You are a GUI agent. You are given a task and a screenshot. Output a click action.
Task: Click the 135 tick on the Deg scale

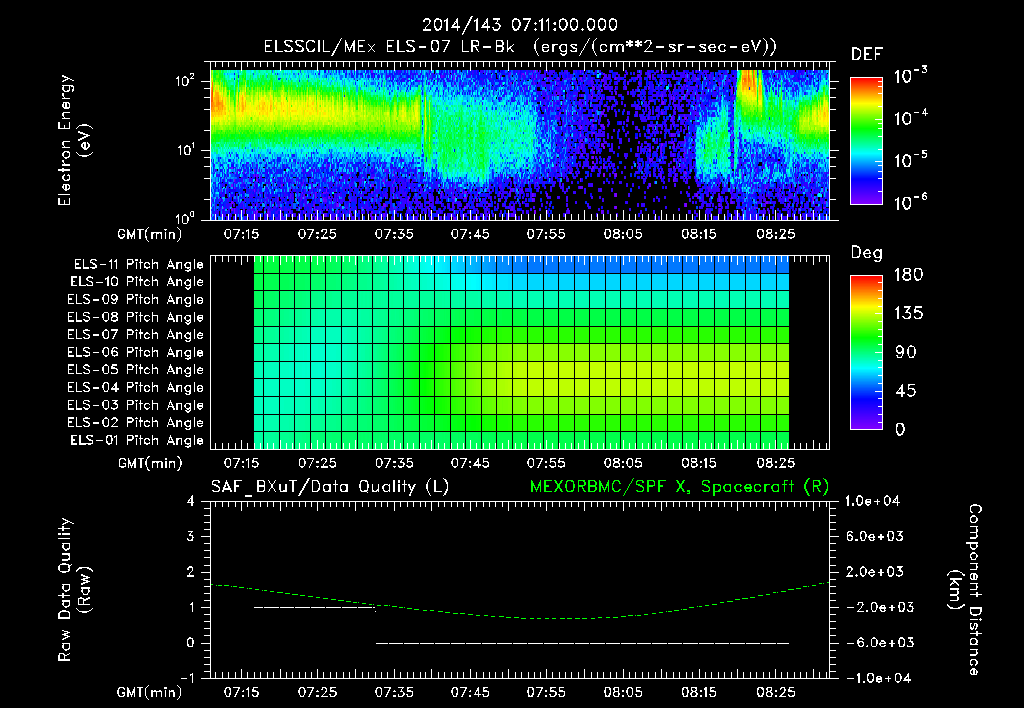[x=908, y=314]
